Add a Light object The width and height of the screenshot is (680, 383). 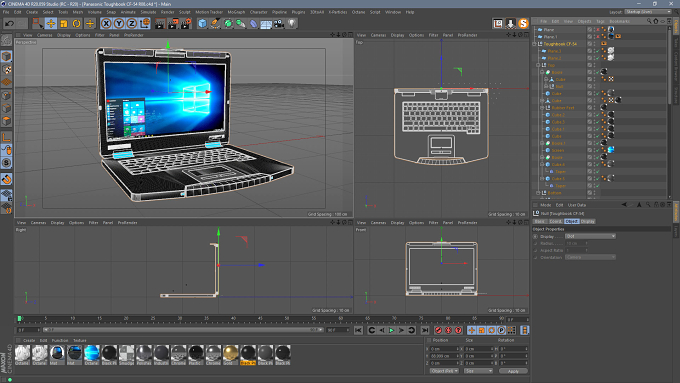292,23
